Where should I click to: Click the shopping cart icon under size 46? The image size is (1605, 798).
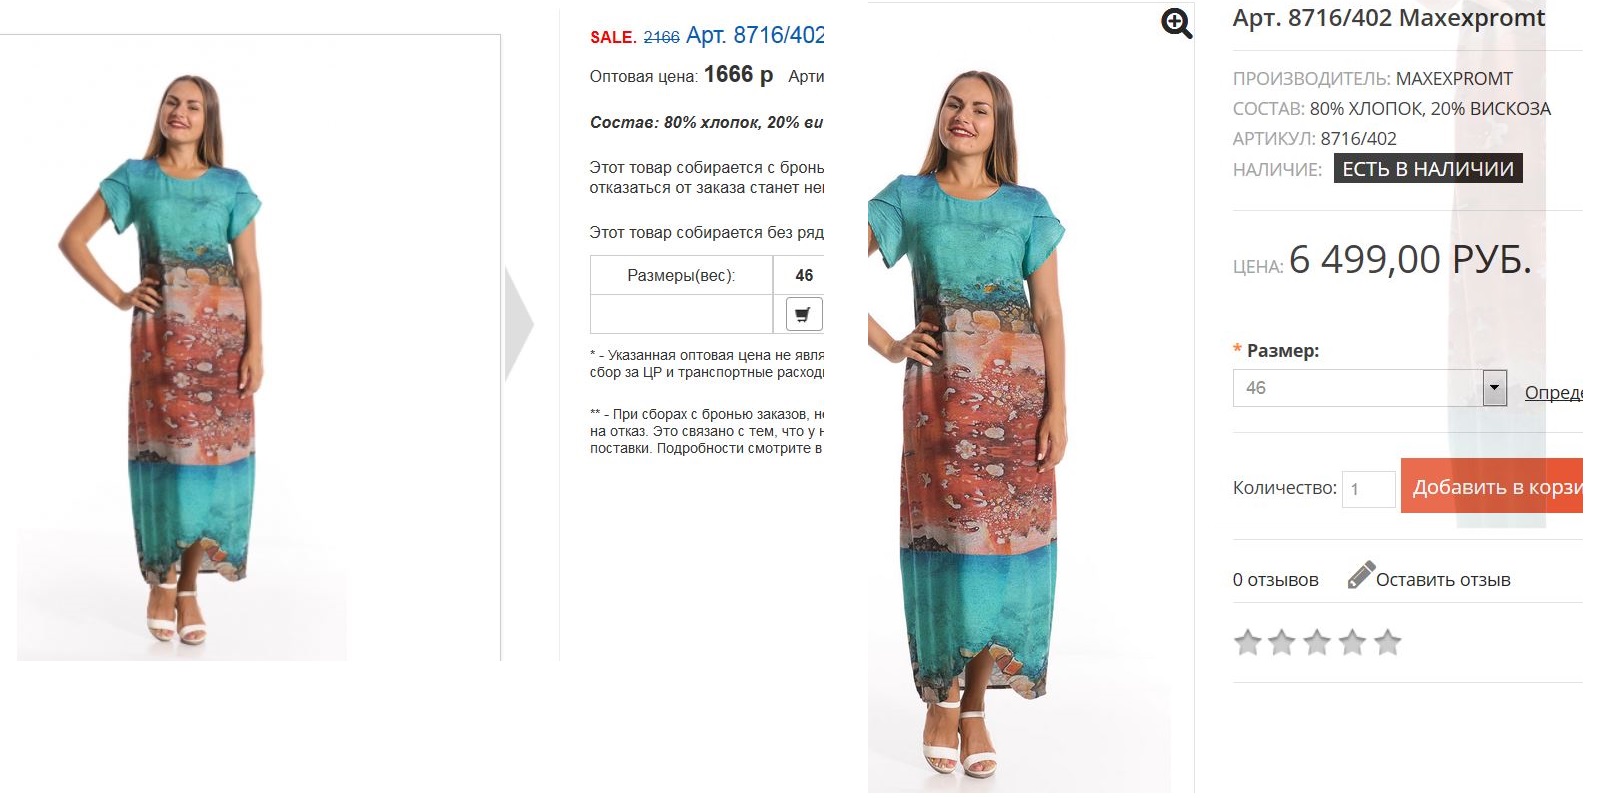coord(804,314)
